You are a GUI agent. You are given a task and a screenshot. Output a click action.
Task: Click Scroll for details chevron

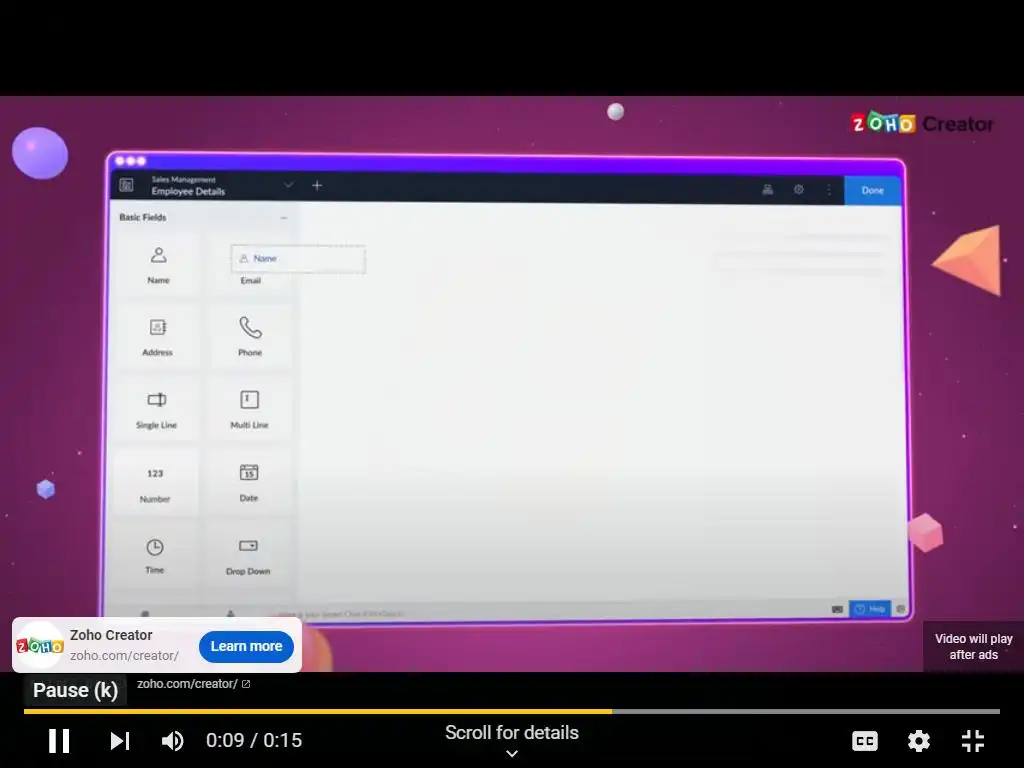(512, 753)
